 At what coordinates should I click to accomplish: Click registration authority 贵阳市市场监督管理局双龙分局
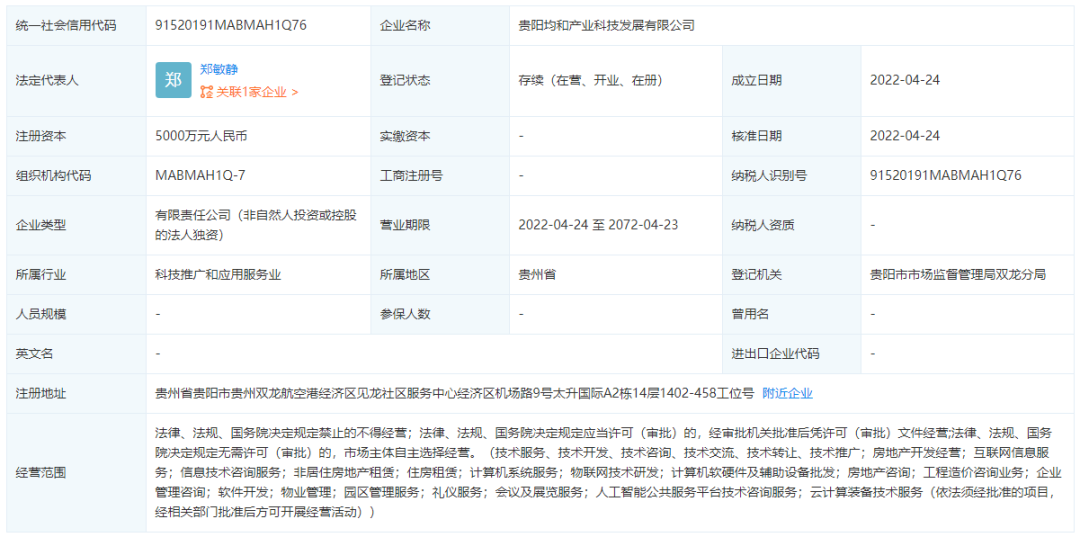click(958, 275)
